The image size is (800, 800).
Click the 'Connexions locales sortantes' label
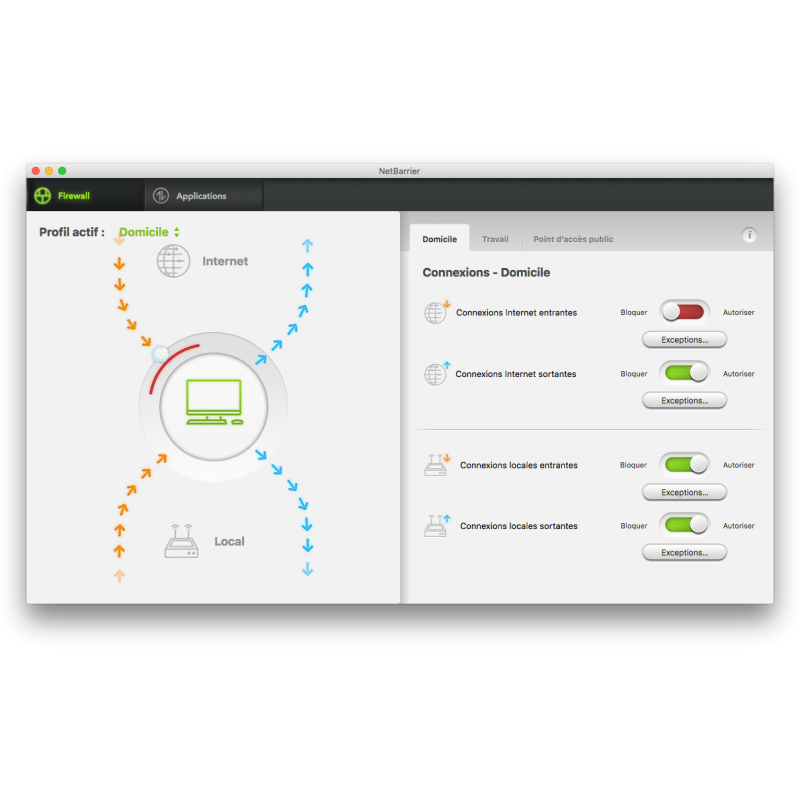(x=519, y=526)
